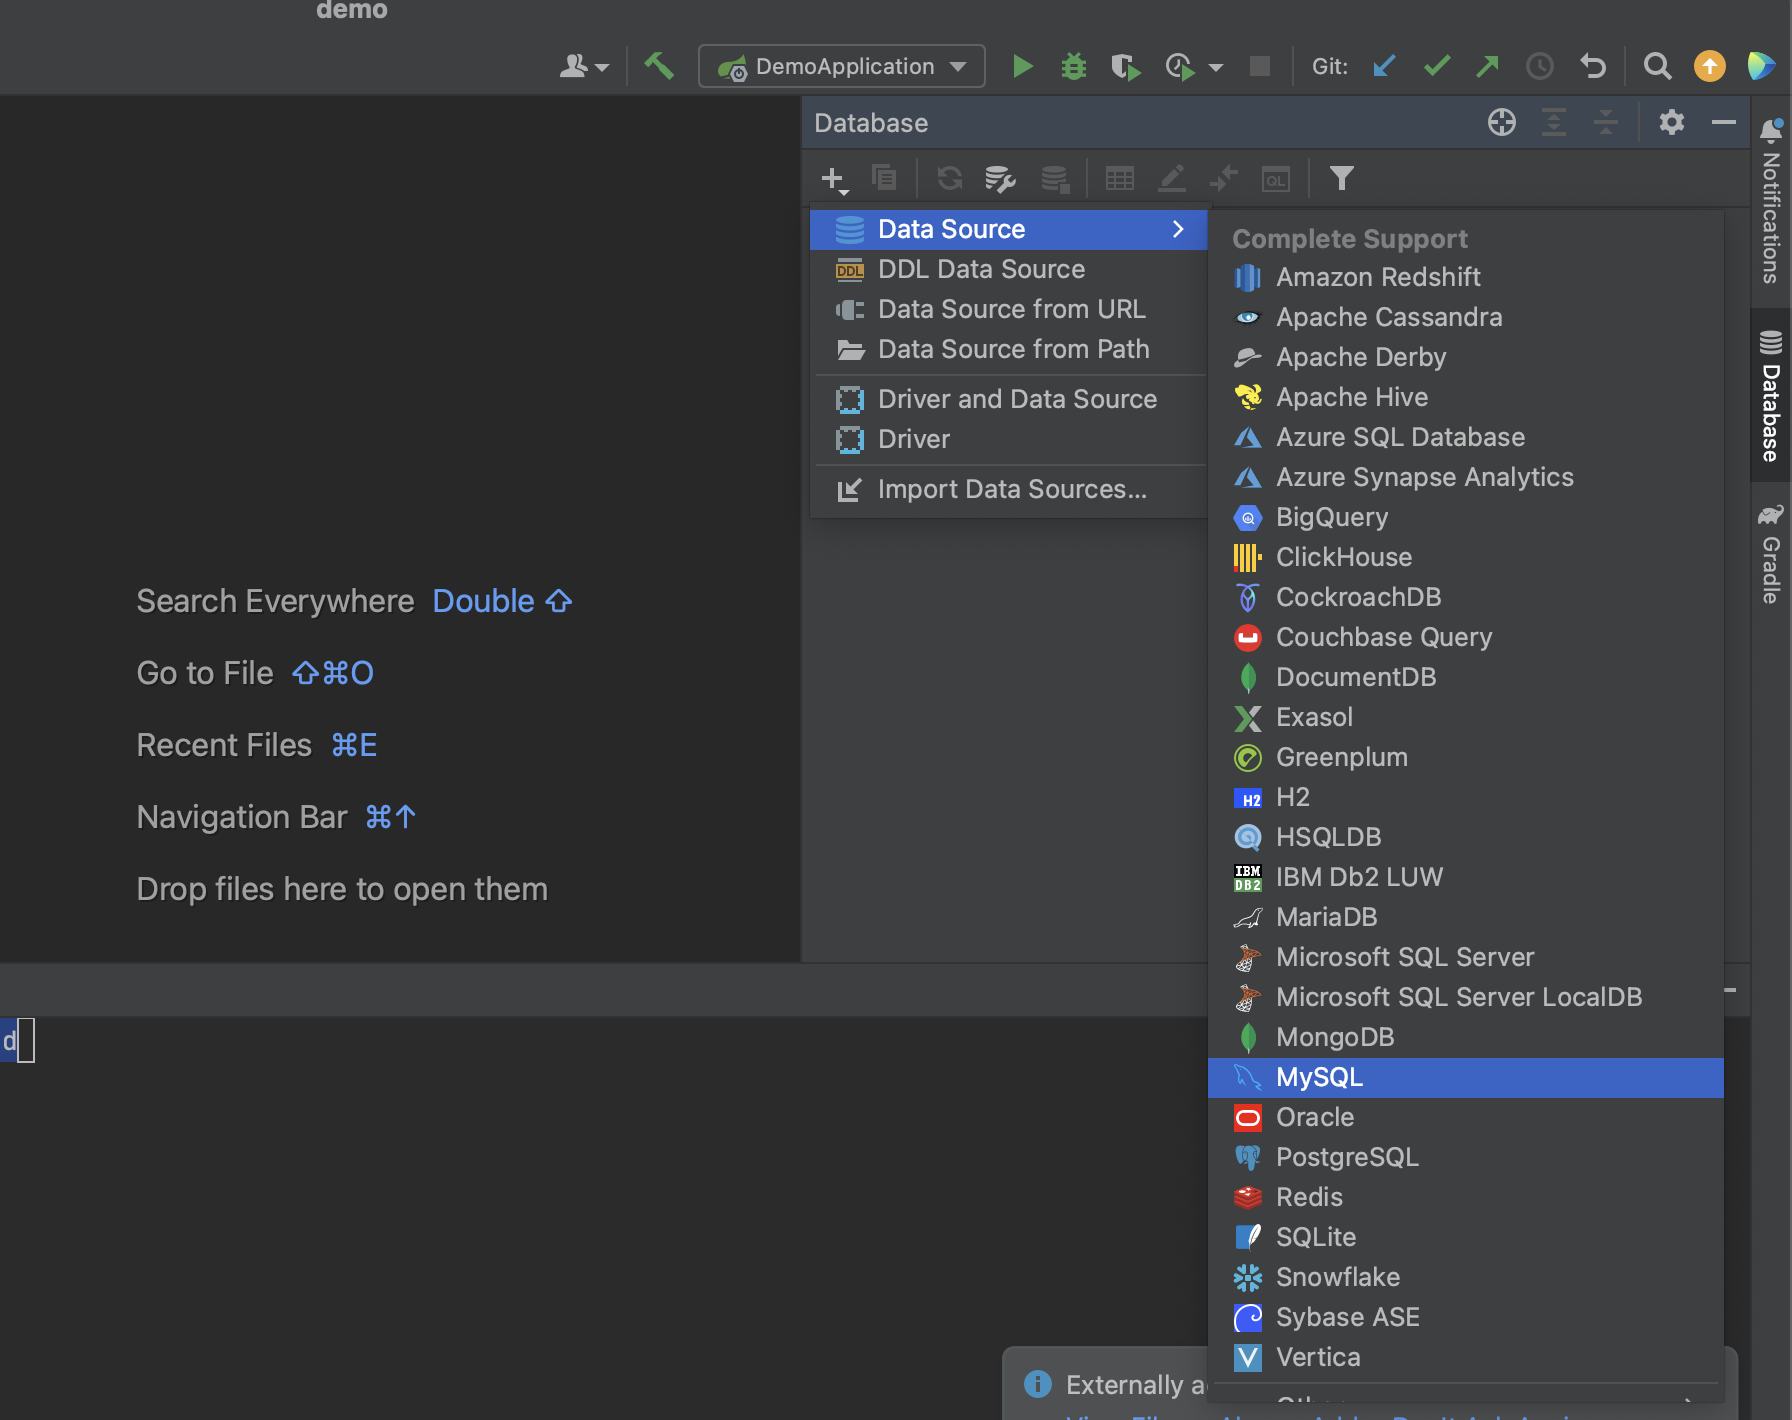Screen dimensions: 1792x1420
Task: Open the DemoApplication run configuration dropdown
Action: tap(841, 66)
